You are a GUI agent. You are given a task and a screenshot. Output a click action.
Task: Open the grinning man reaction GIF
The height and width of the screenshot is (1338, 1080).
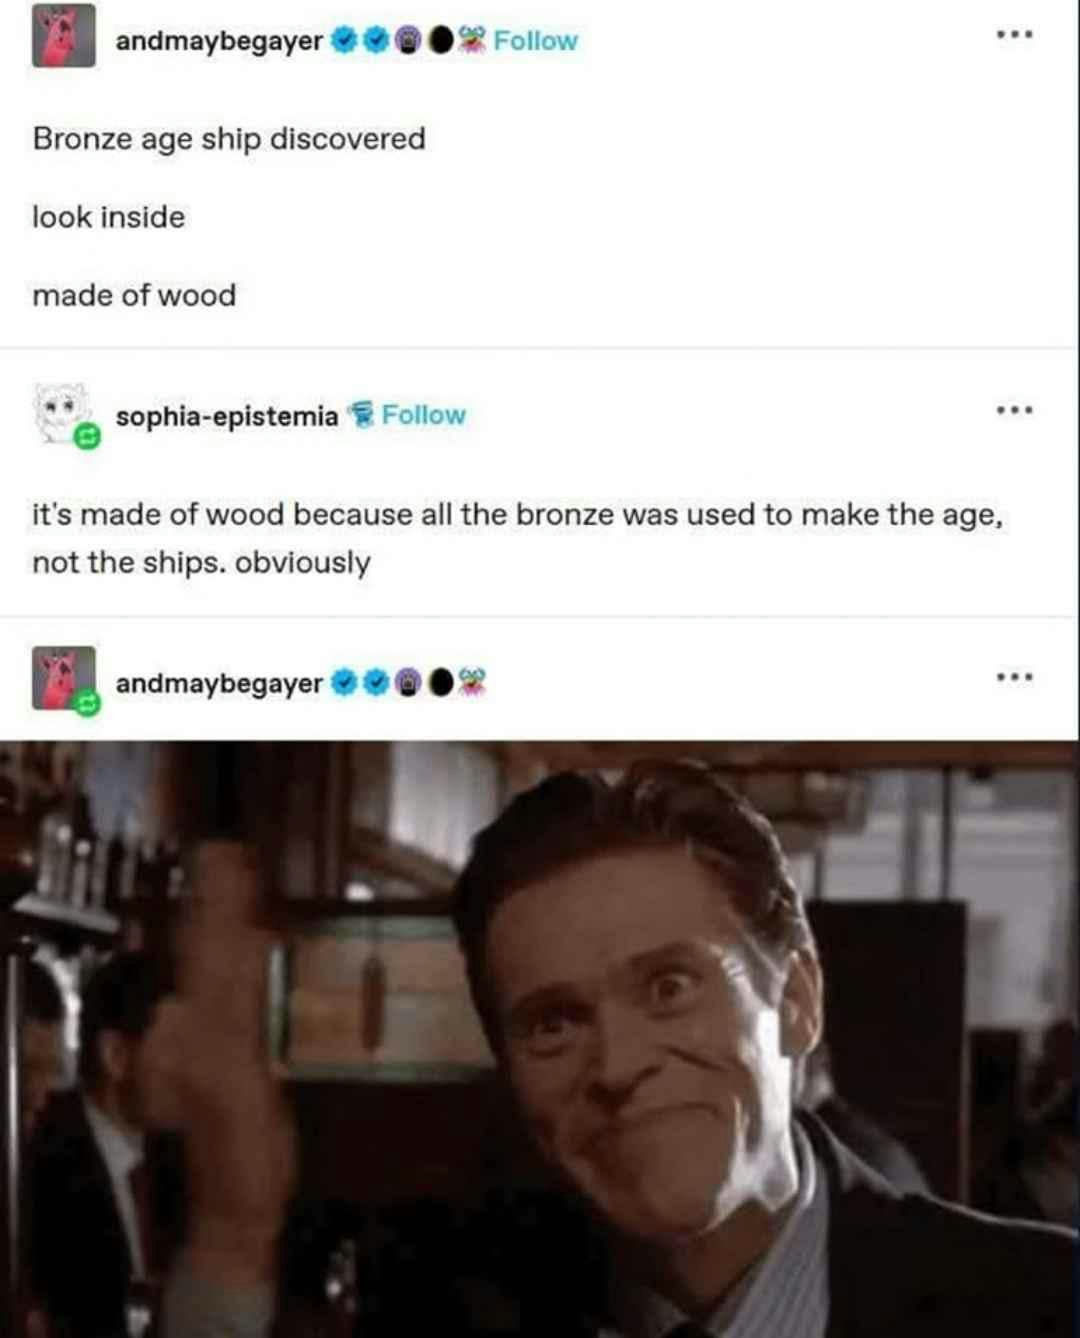pos(540,1039)
